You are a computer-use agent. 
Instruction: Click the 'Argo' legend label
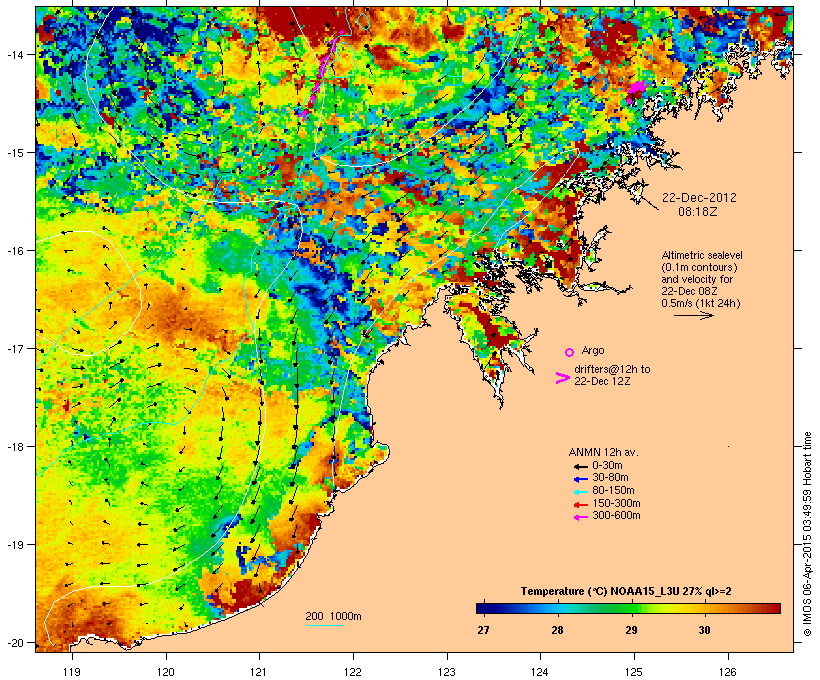pos(593,350)
